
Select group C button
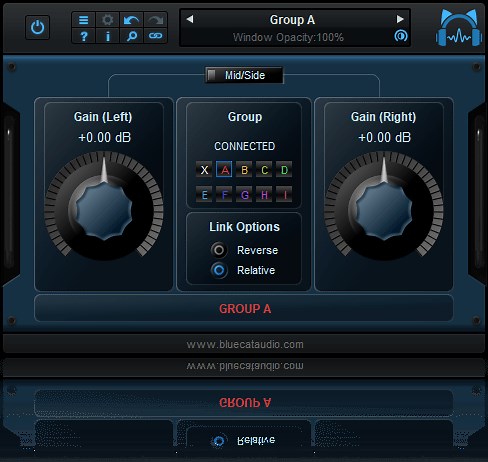(264, 170)
